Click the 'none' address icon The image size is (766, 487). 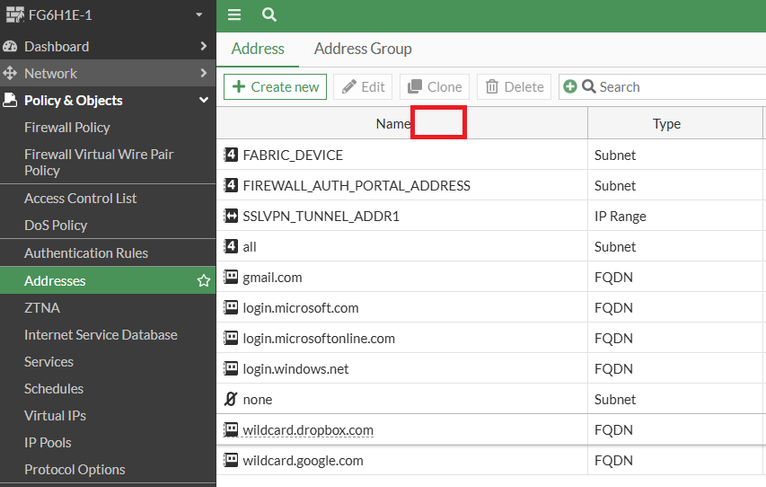[231, 399]
